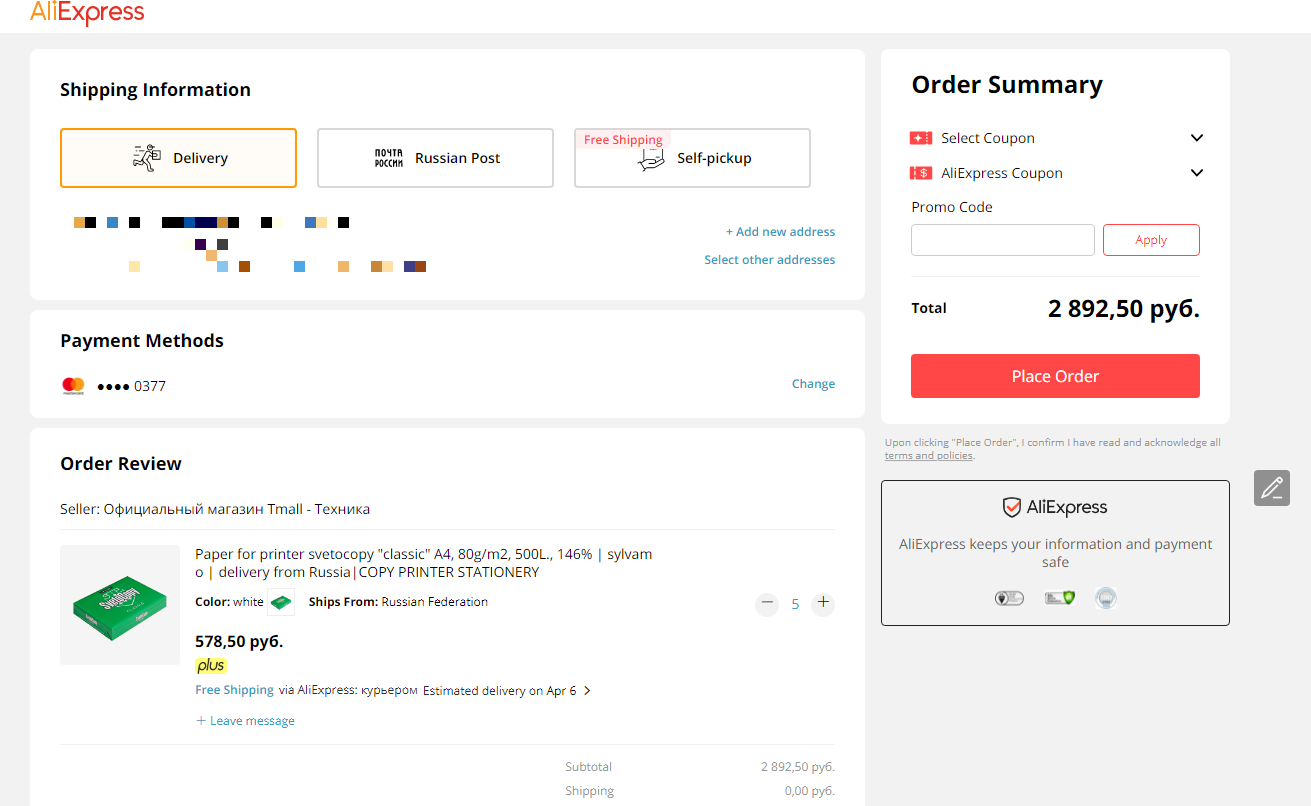Open the SvetoCopy paper product thumbnail

pyautogui.click(x=120, y=605)
